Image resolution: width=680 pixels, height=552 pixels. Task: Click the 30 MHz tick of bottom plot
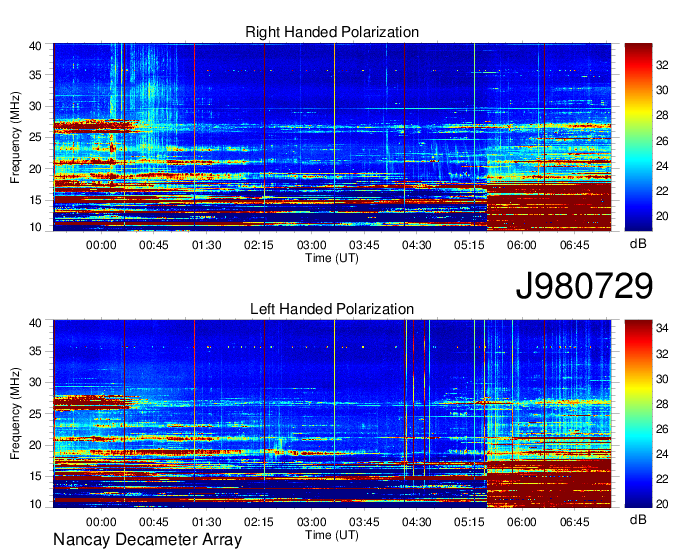[35, 382]
